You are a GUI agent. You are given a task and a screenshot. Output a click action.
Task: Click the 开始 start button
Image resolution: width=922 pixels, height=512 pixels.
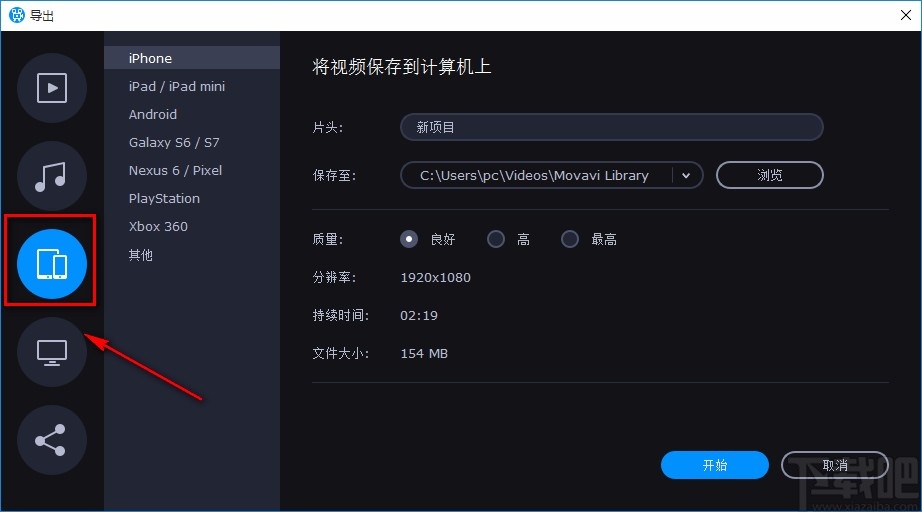[x=714, y=465]
